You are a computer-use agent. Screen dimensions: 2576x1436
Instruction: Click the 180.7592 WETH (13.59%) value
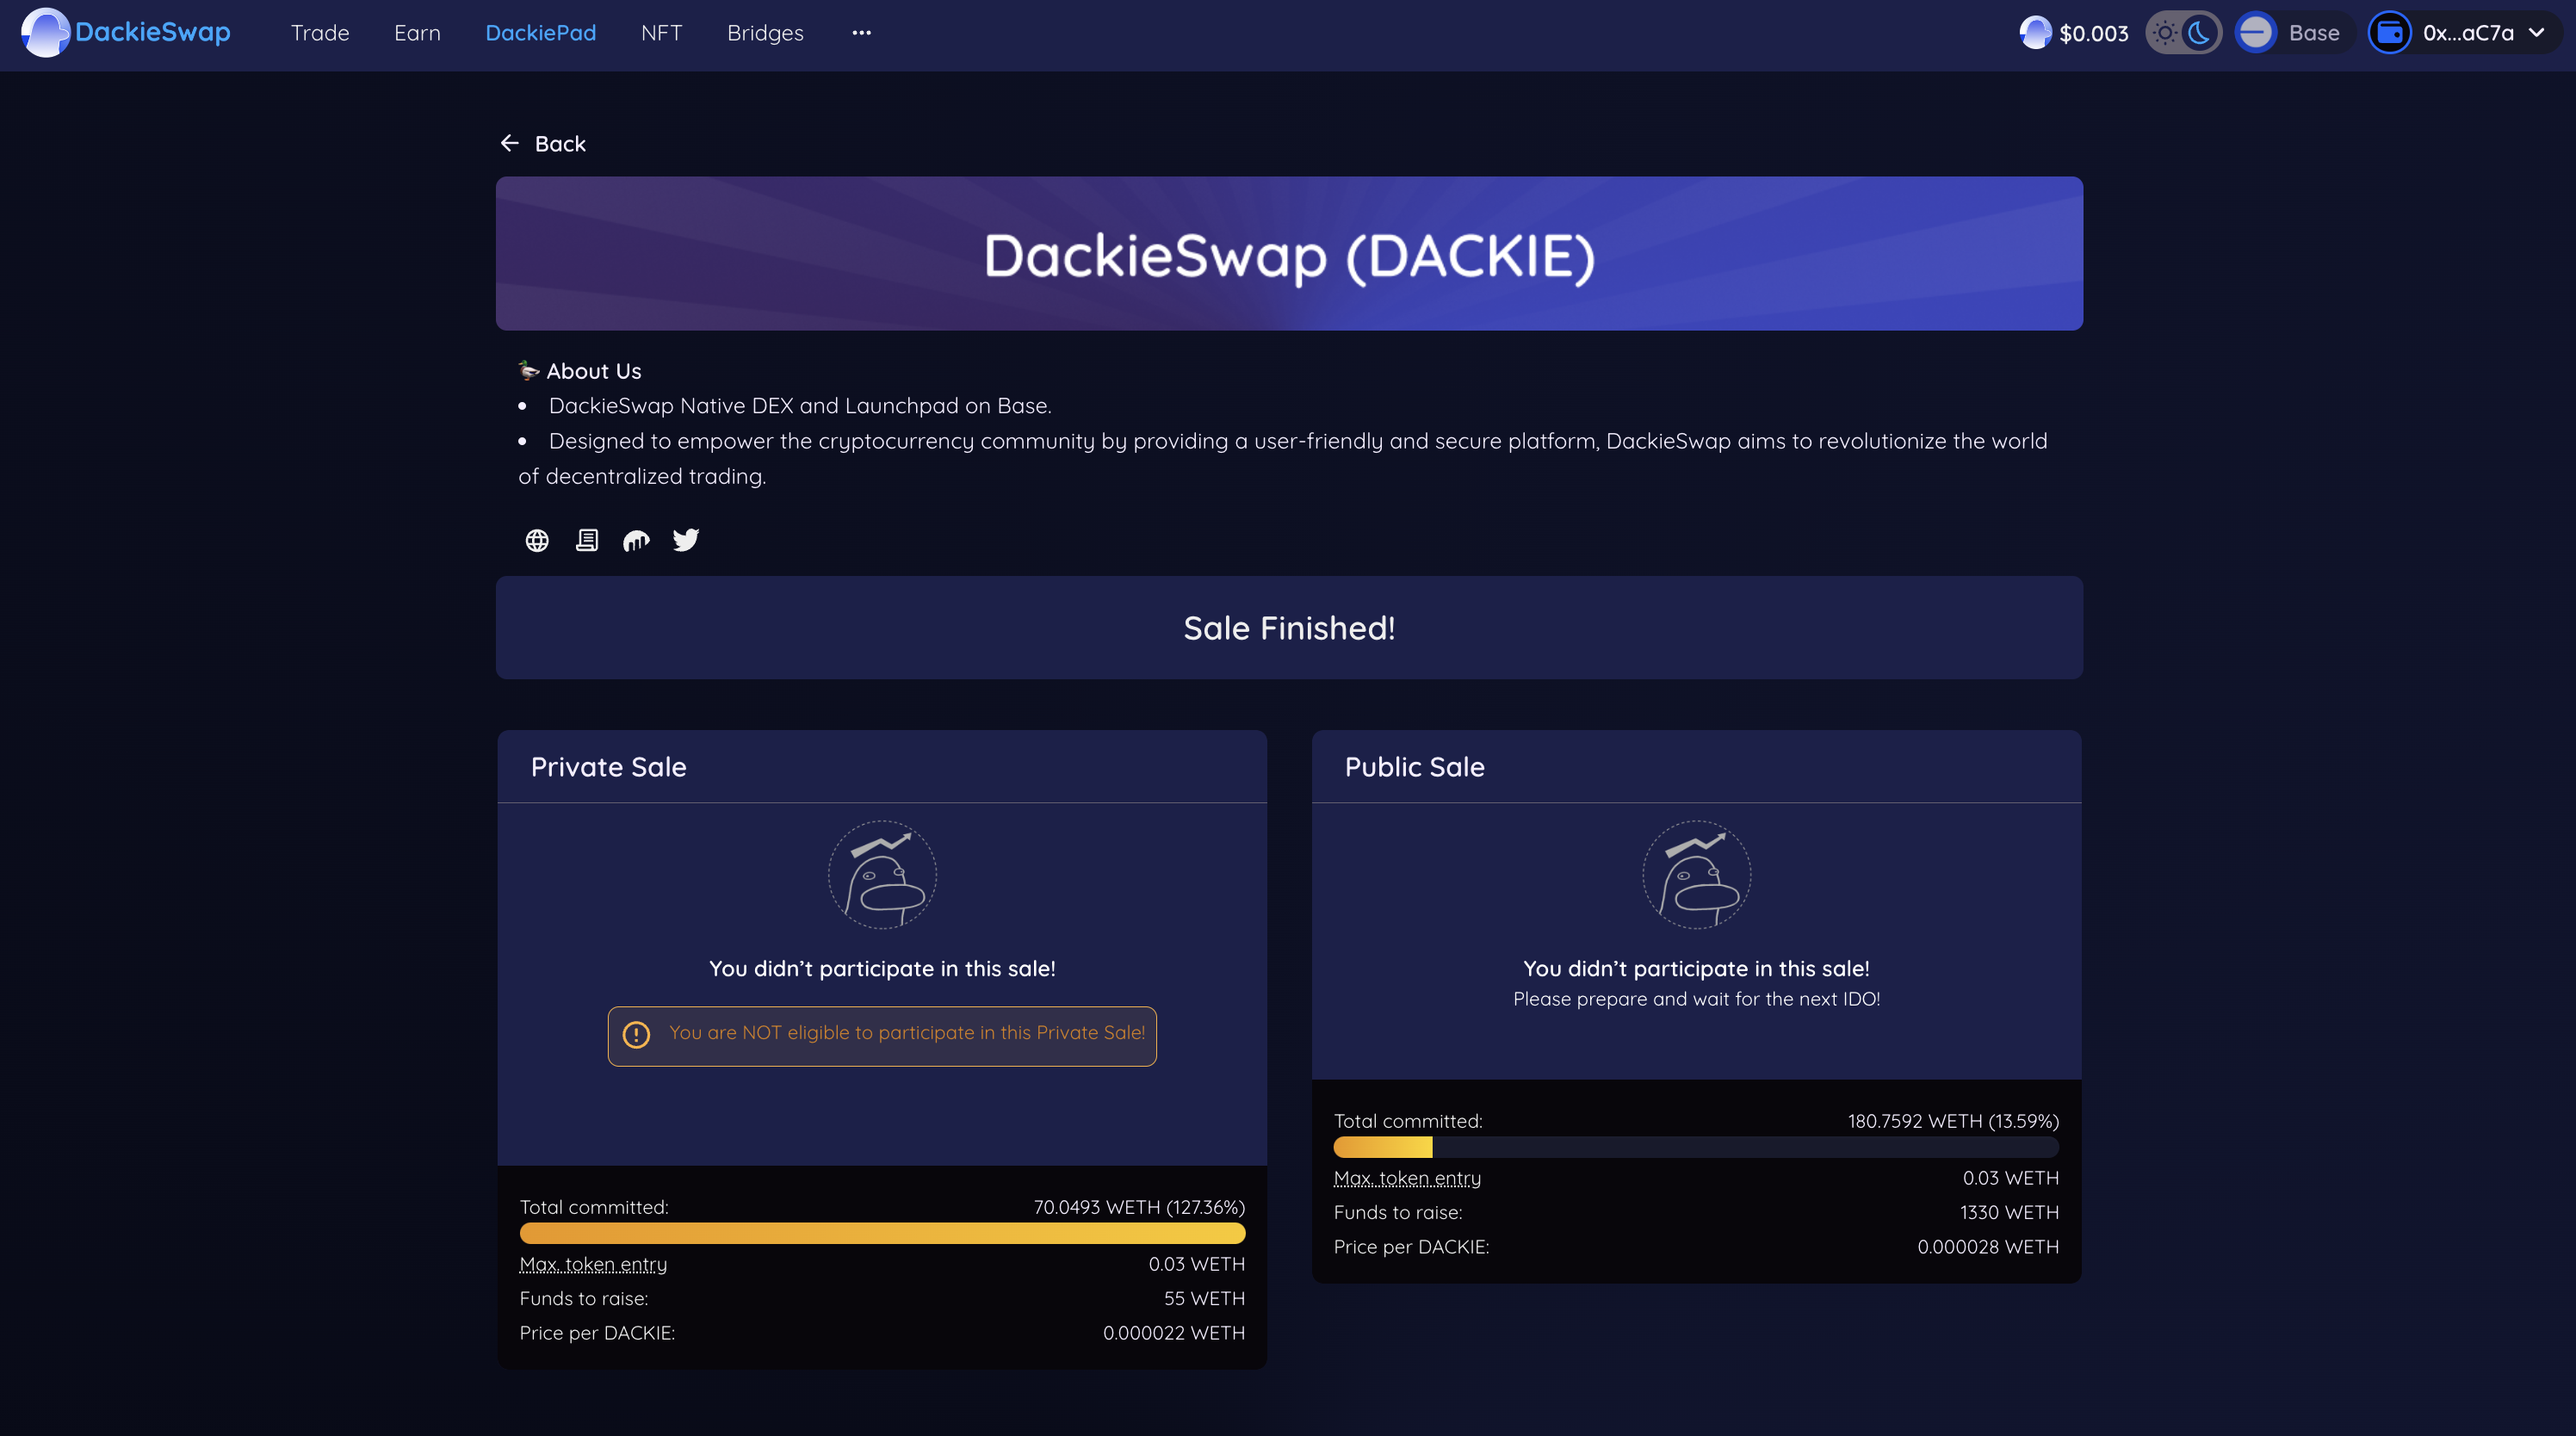click(x=1953, y=1121)
